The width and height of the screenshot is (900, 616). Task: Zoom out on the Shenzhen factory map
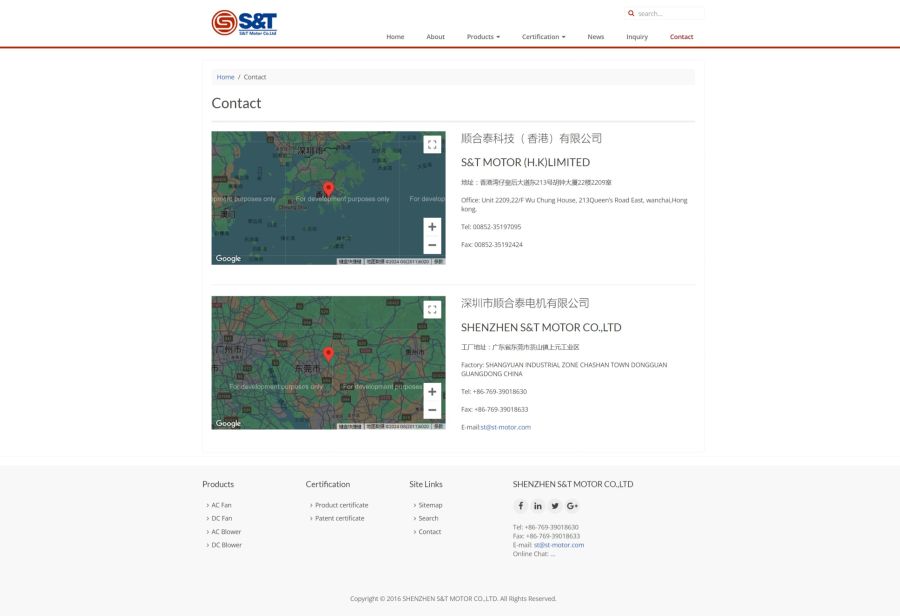coord(432,410)
